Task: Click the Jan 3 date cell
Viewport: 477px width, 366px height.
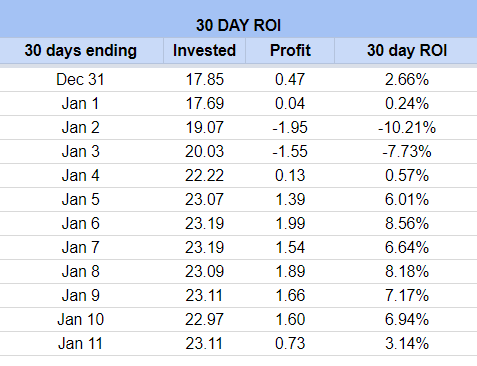Action: click(81, 152)
